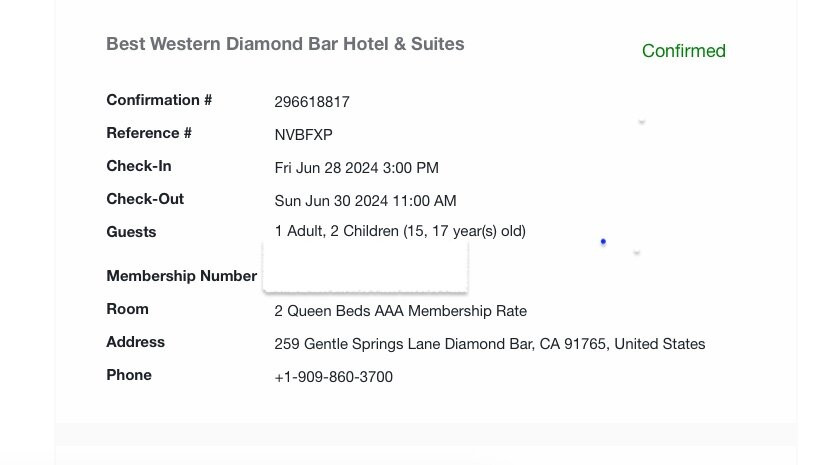Image resolution: width=835 pixels, height=465 pixels.
Task: Click the Check-In label
Action: pyautogui.click(x=139, y=166)
